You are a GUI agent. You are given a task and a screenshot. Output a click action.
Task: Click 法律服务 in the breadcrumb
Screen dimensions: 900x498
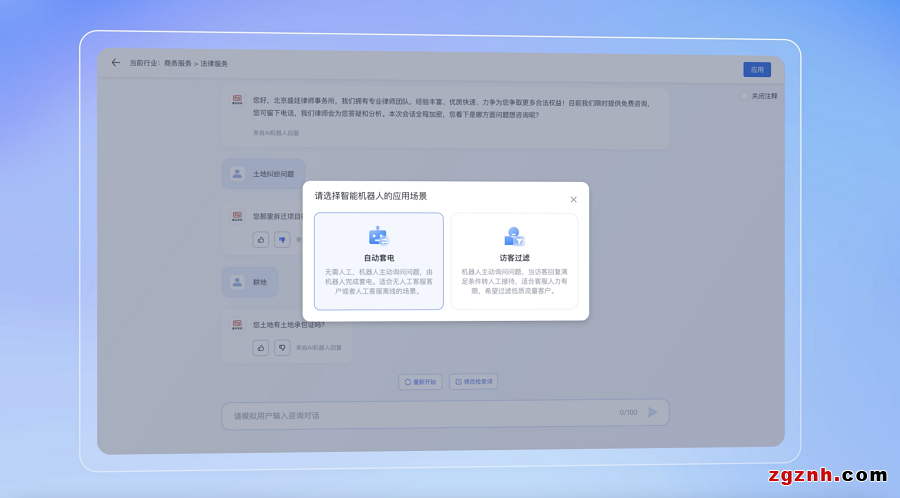(214, 63)
